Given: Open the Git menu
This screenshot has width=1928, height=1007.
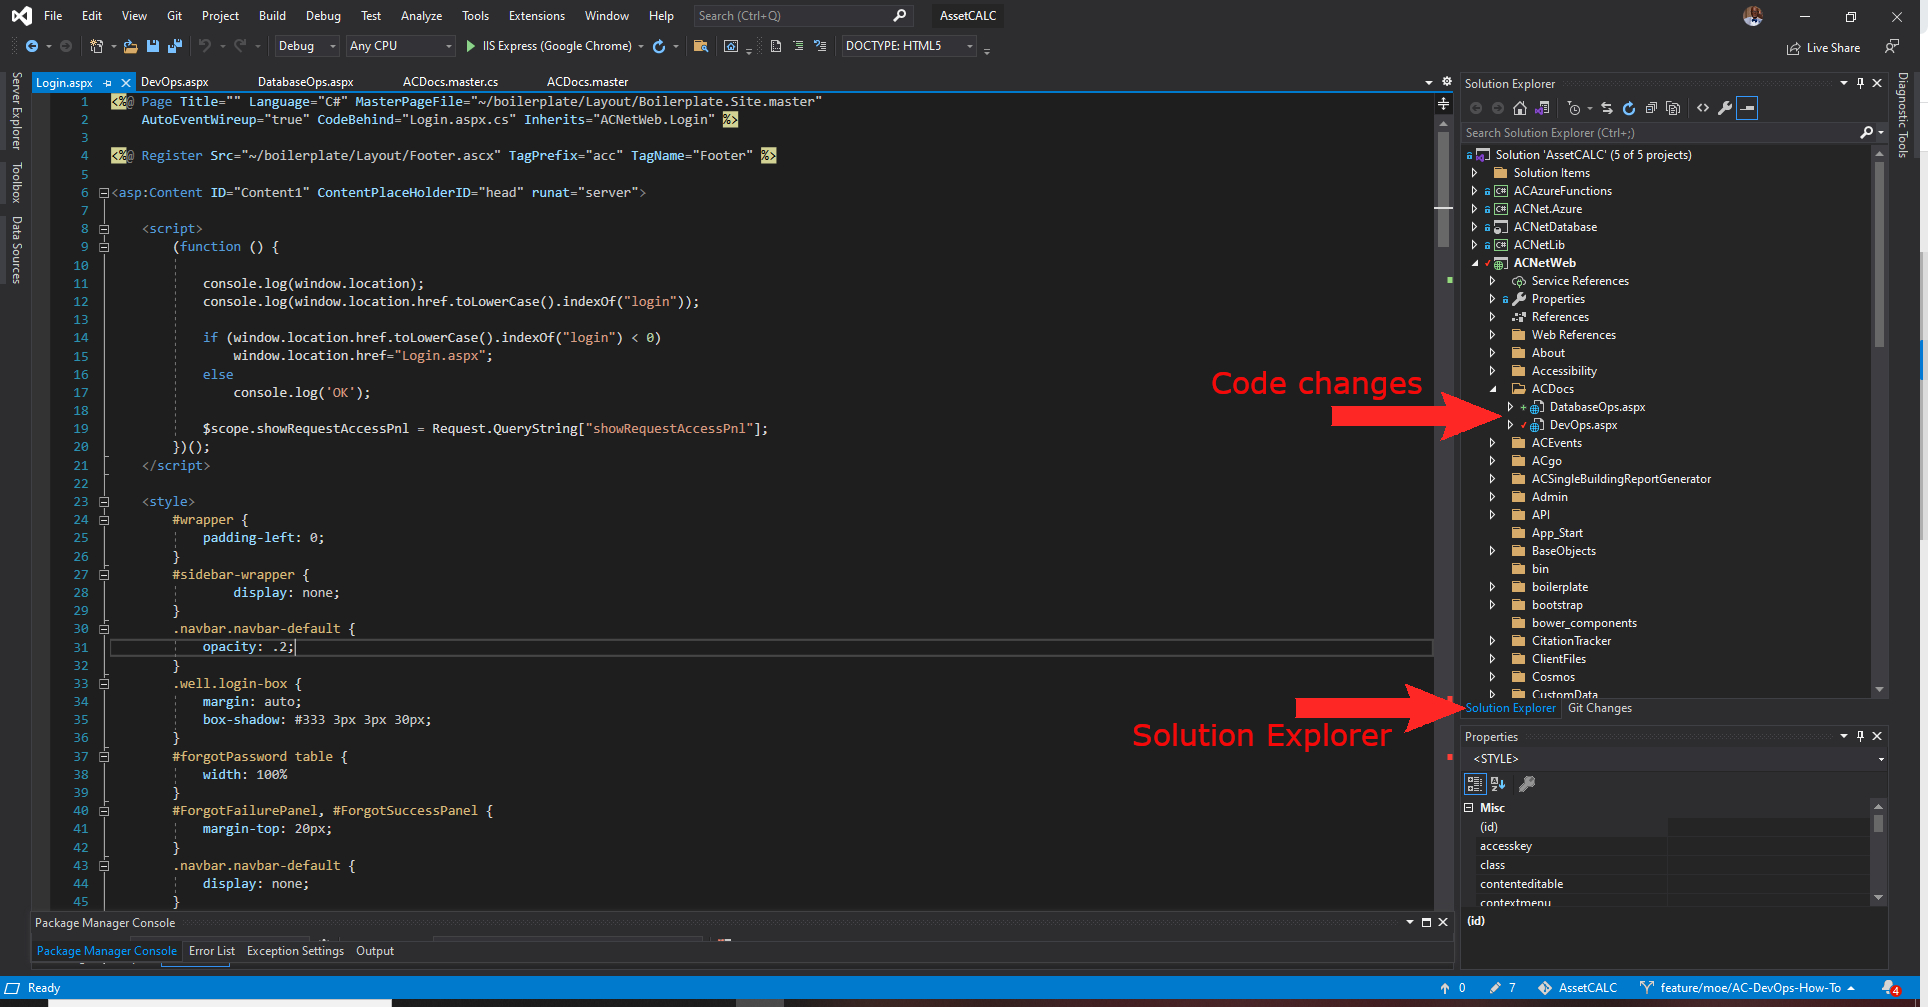Looking at the screenshot, I should 174,16.
